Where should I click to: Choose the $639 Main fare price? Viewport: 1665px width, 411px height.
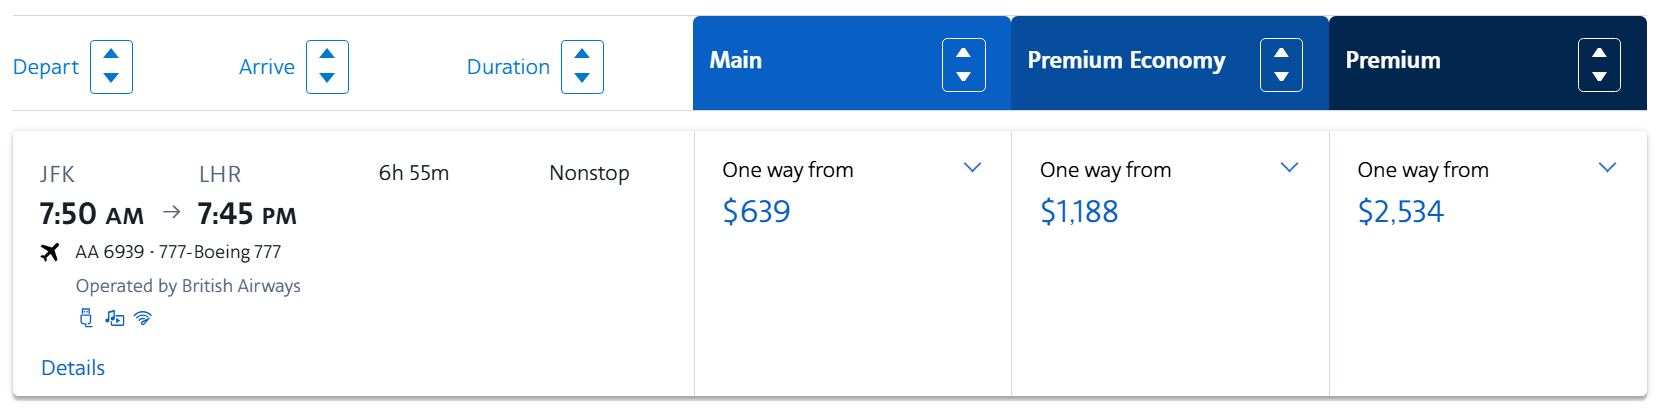click(756, 212)
